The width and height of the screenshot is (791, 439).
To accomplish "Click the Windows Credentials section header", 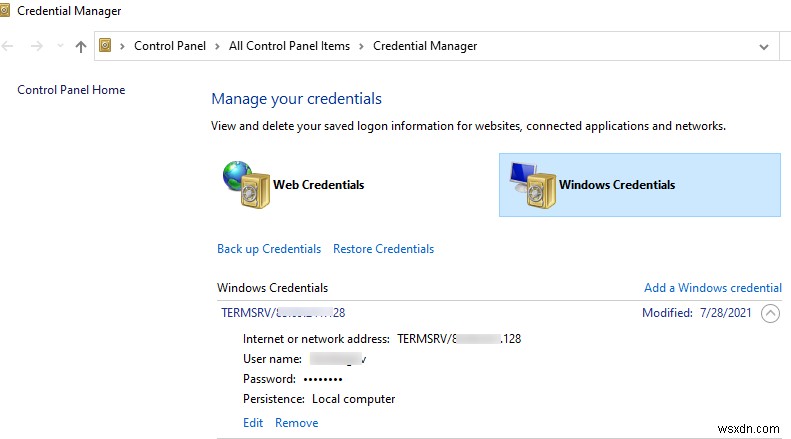I will coord(272,288).
